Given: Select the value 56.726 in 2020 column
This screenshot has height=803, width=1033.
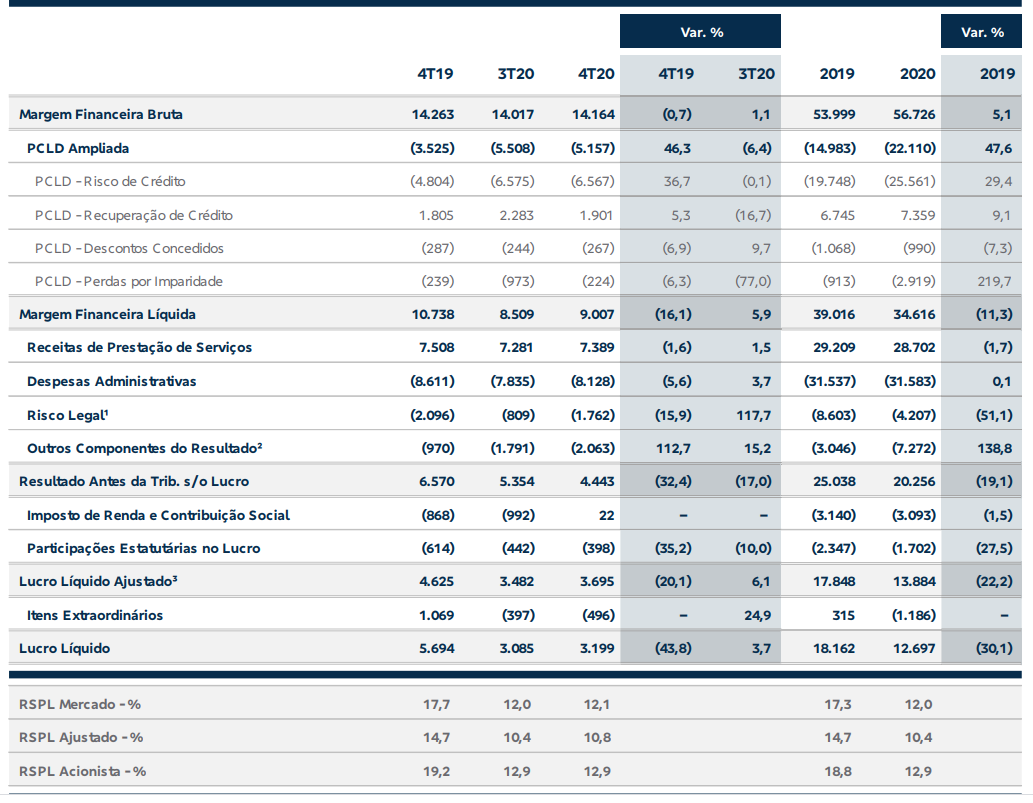Looking at the screenshot, I should click(914, 115).
